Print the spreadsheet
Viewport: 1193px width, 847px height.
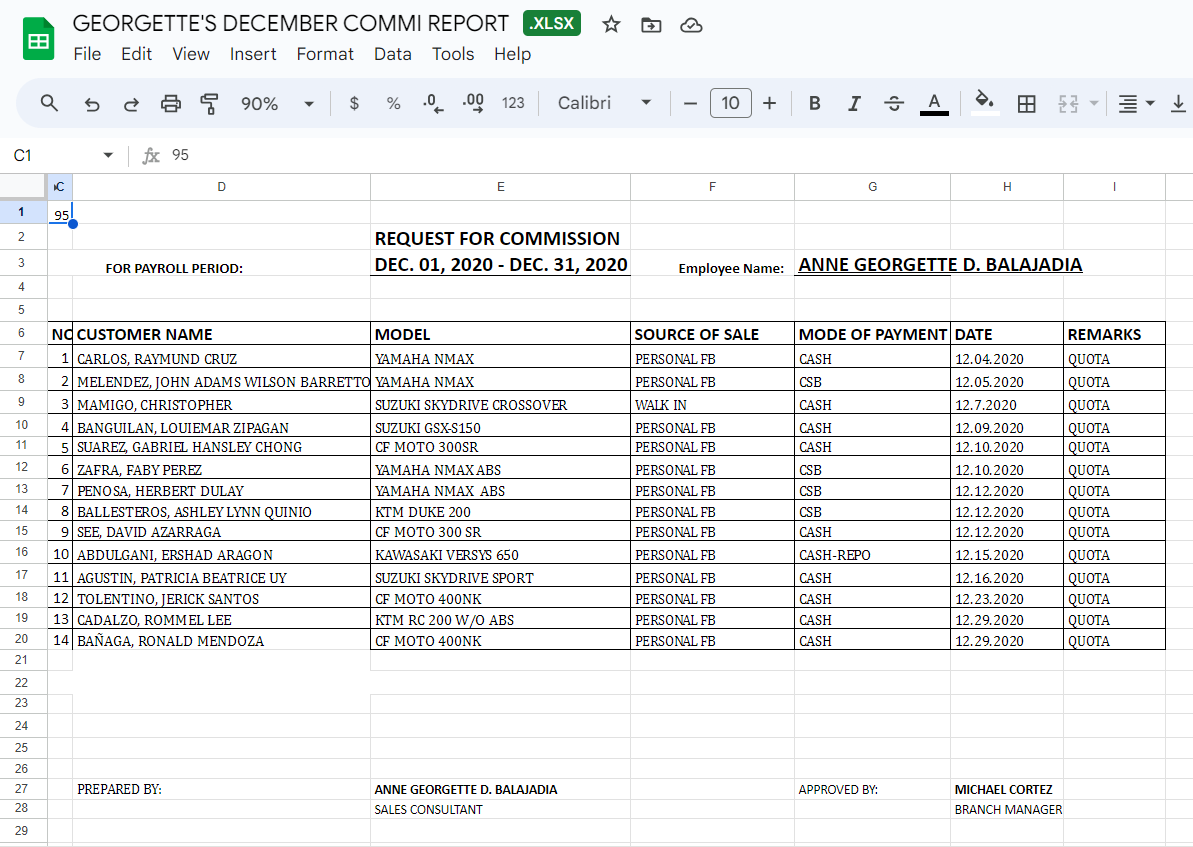click(x=171, y=103)
